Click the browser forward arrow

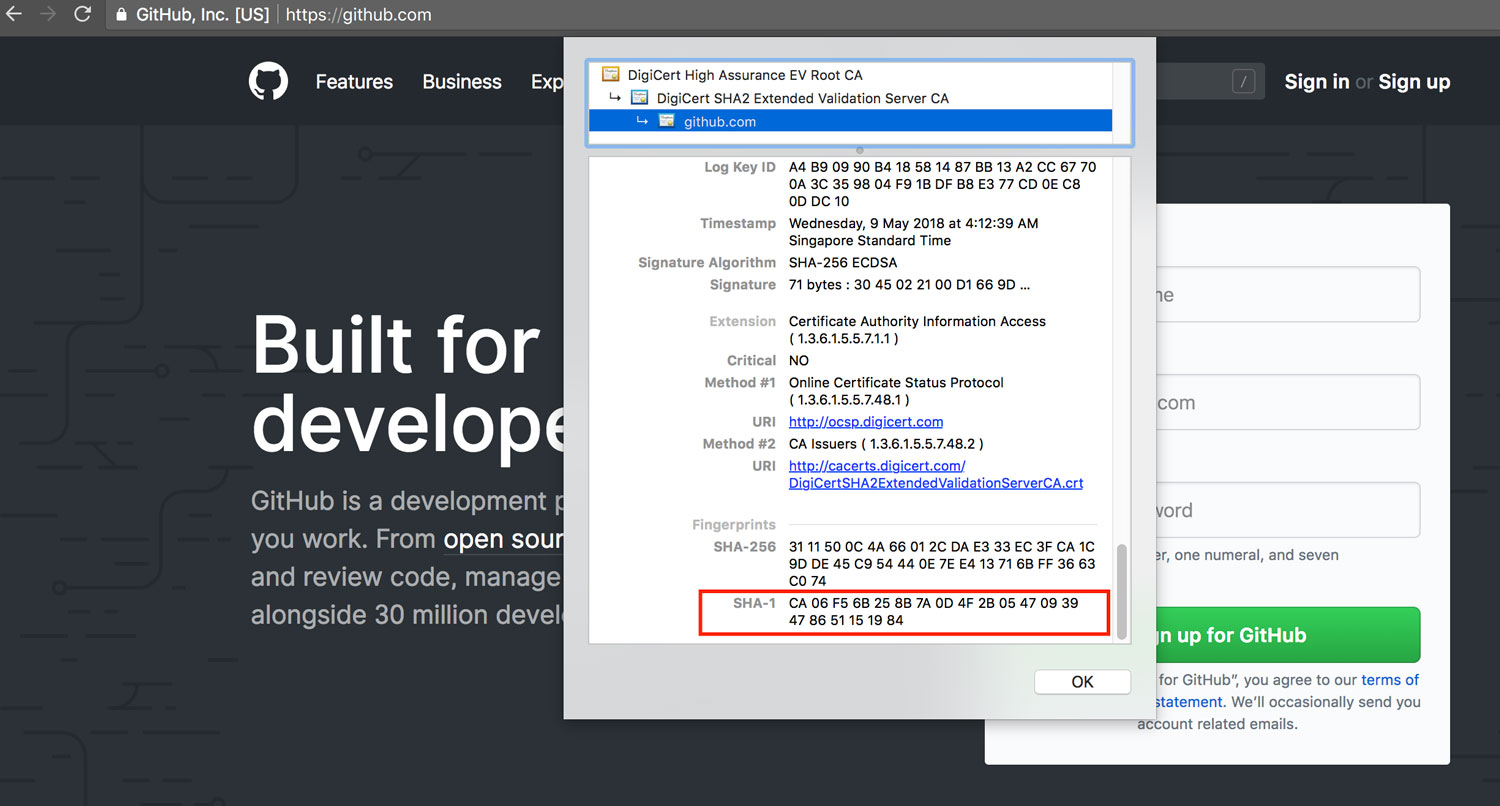[x=47, y=15]
